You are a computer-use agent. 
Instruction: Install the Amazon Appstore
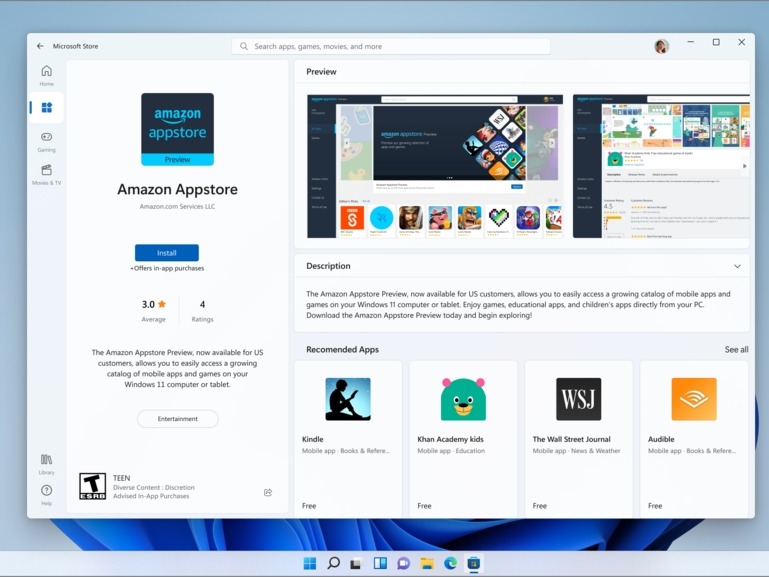[x=167, y=253]
